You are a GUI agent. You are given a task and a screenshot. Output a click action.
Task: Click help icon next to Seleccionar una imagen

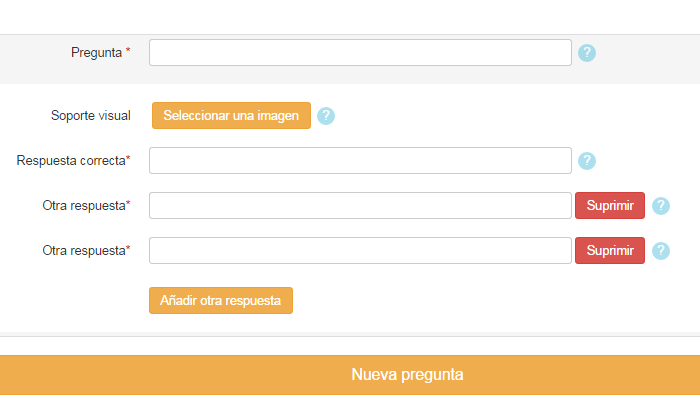(x=326, y=116)
